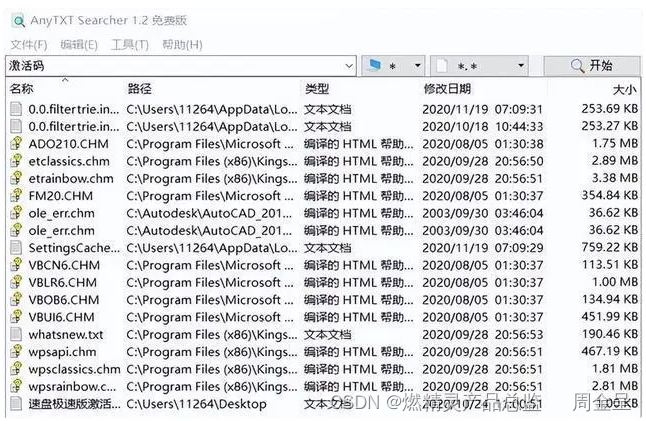The width and height of the screenshot is (646, 421).
Task: Click the 1.75 MB size cell
Action: [x=615, y=143]
